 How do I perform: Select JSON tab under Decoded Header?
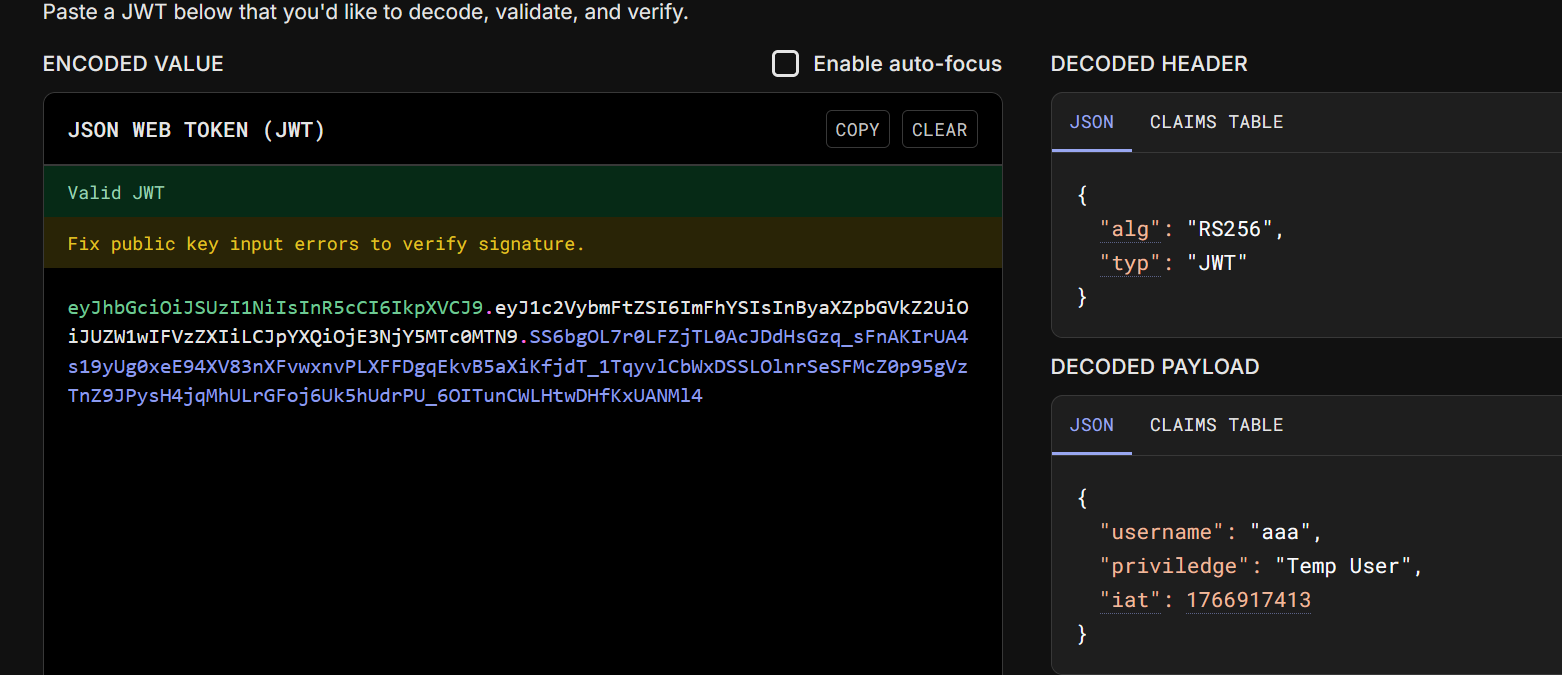[1091, 122]
